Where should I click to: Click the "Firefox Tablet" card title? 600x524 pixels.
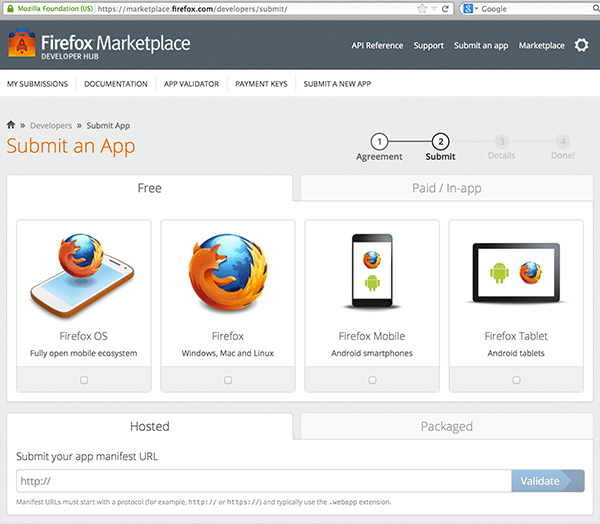click(x=516, y=336)
